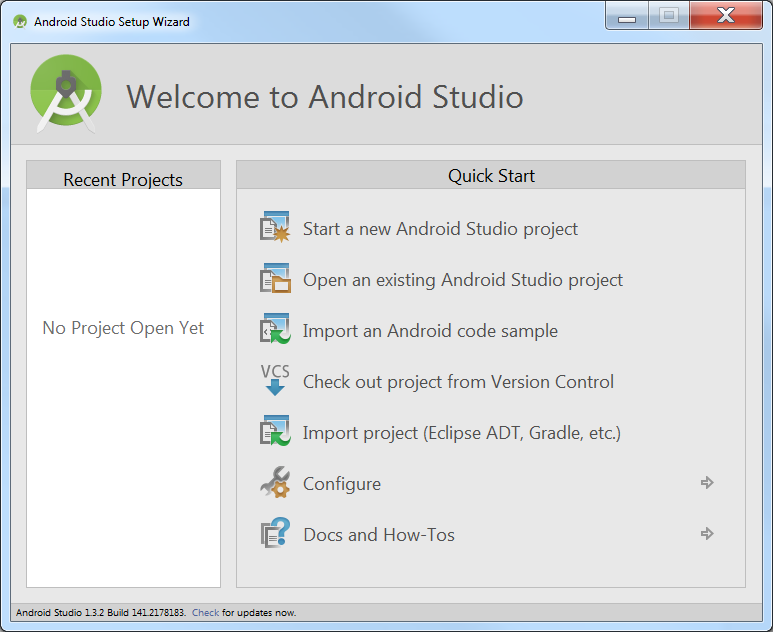
Task: Click the Android Studio logo in the header
Action: click(66, 94)
